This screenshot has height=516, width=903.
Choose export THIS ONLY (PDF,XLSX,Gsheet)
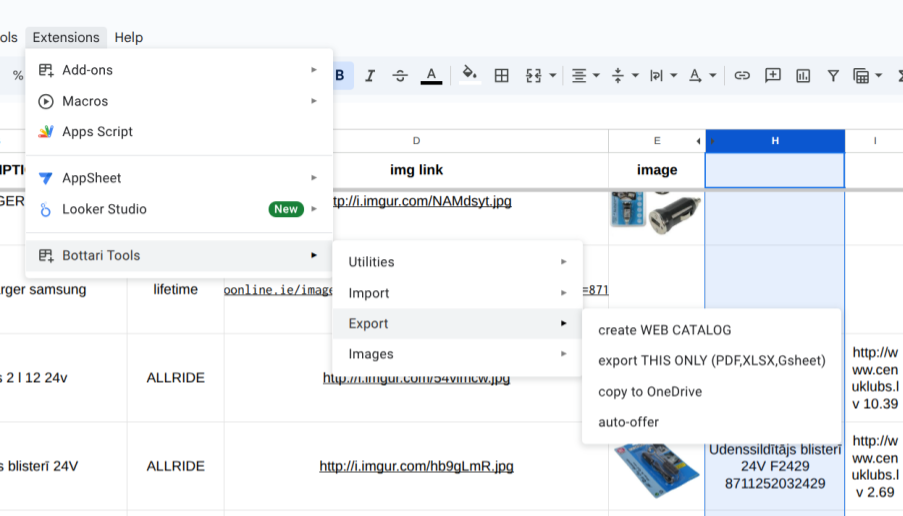click(x=711, y=361)
